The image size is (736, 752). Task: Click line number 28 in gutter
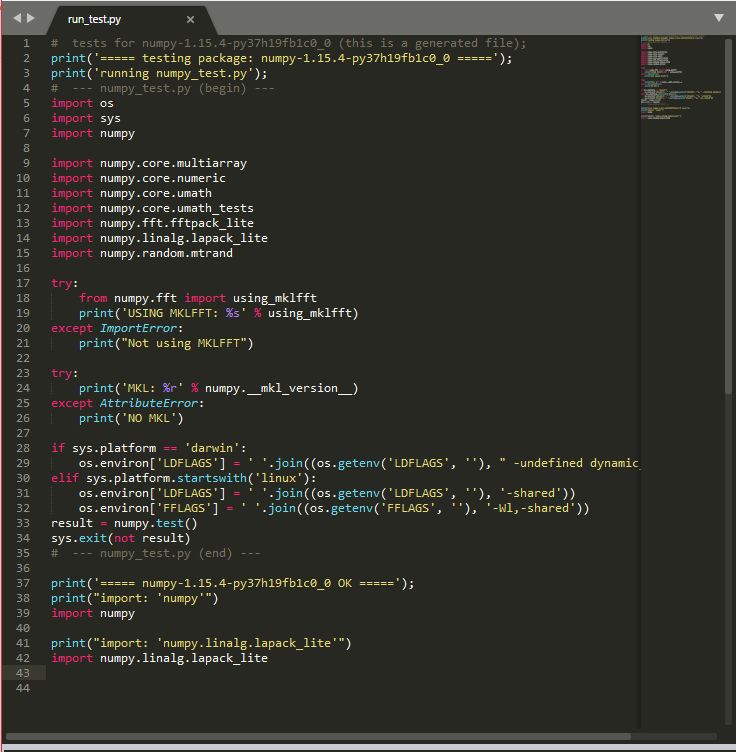(23, 448)
